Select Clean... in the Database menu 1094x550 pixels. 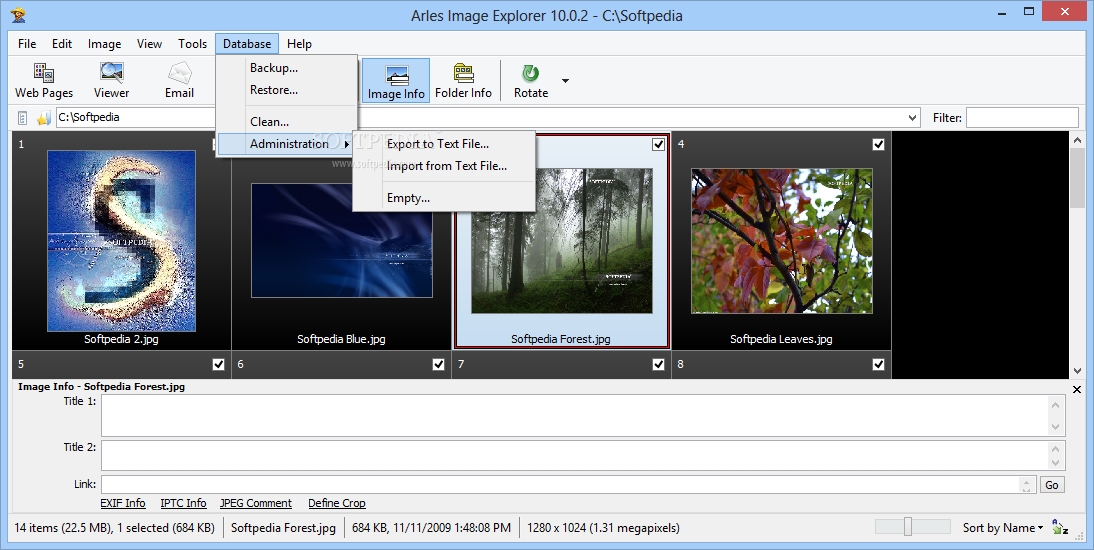tap(287, 121)
